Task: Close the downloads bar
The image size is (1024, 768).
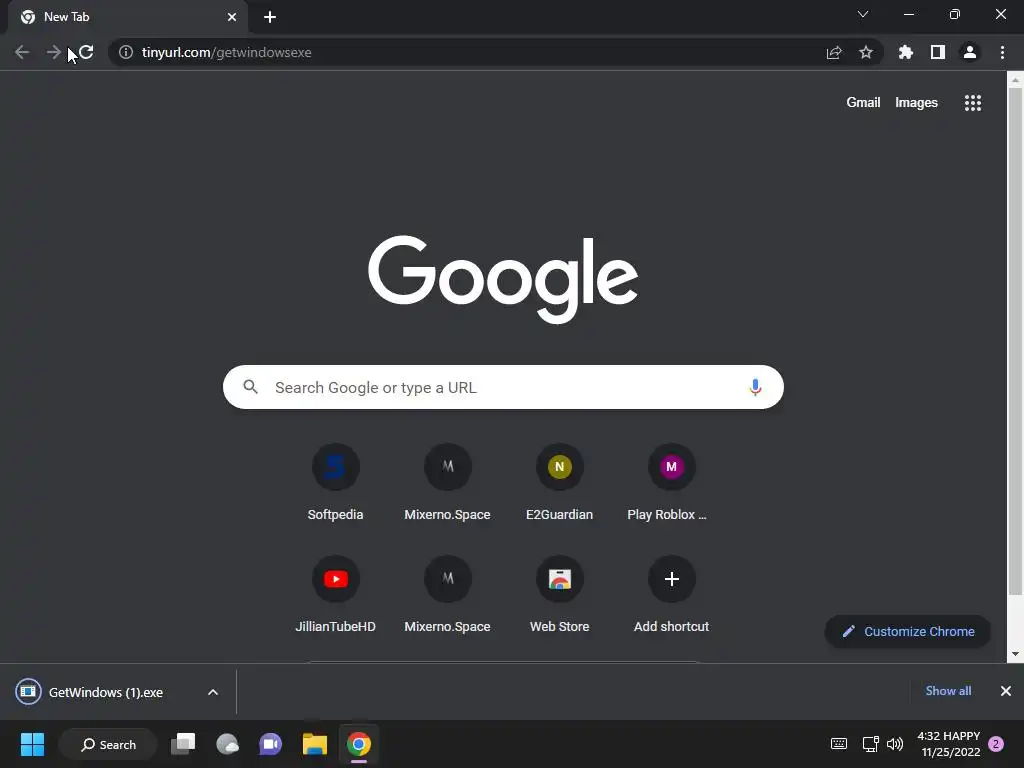Action: pyautogui.click(x=1006, y=691)
